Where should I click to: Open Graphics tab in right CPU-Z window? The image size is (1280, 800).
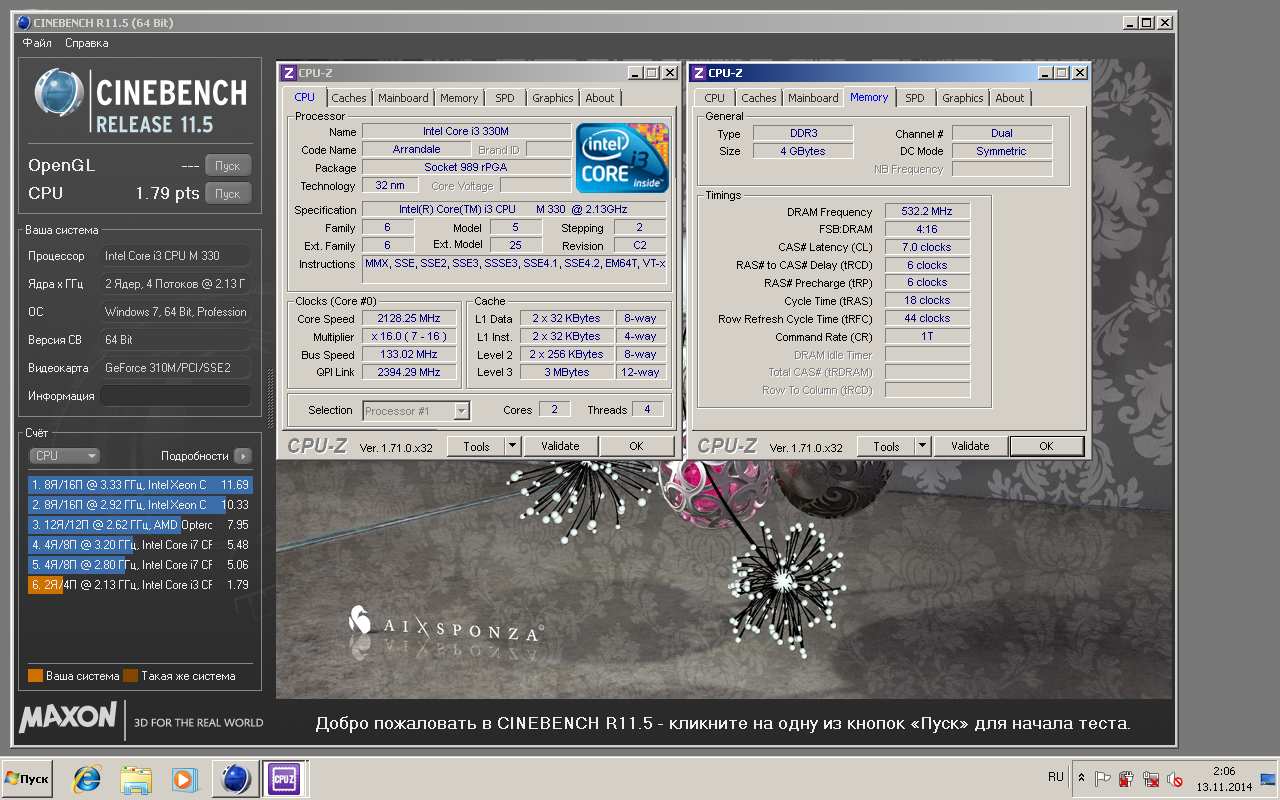point(963,98)
